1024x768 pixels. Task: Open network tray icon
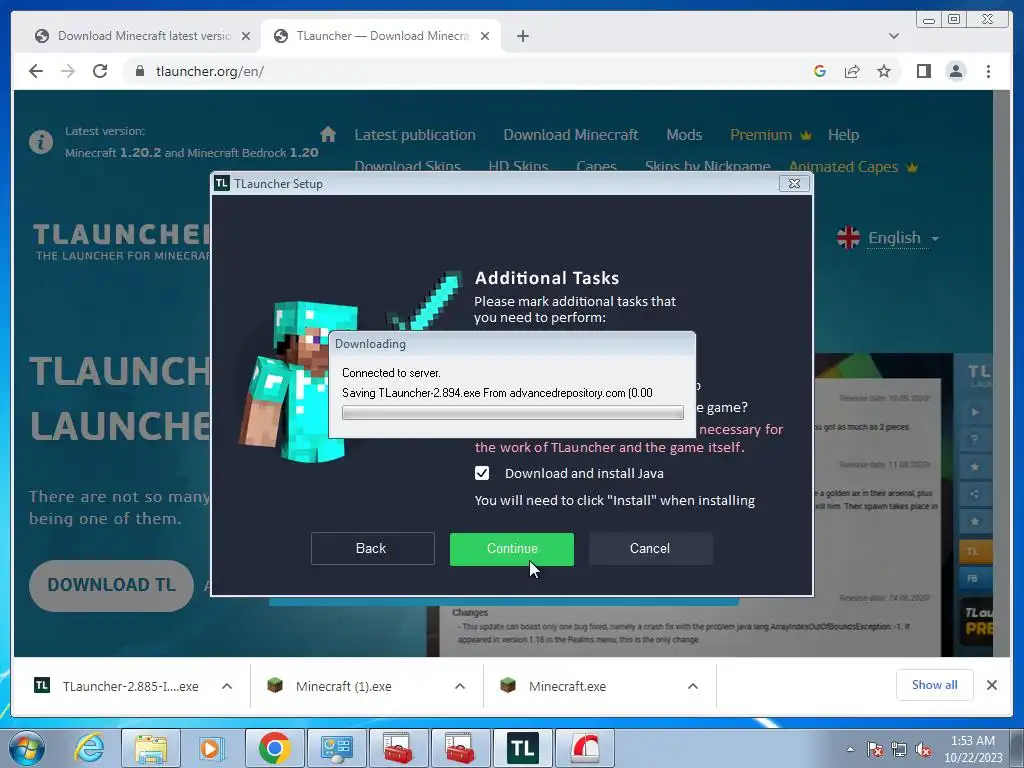pyautogui.click(x=899, y=750)
